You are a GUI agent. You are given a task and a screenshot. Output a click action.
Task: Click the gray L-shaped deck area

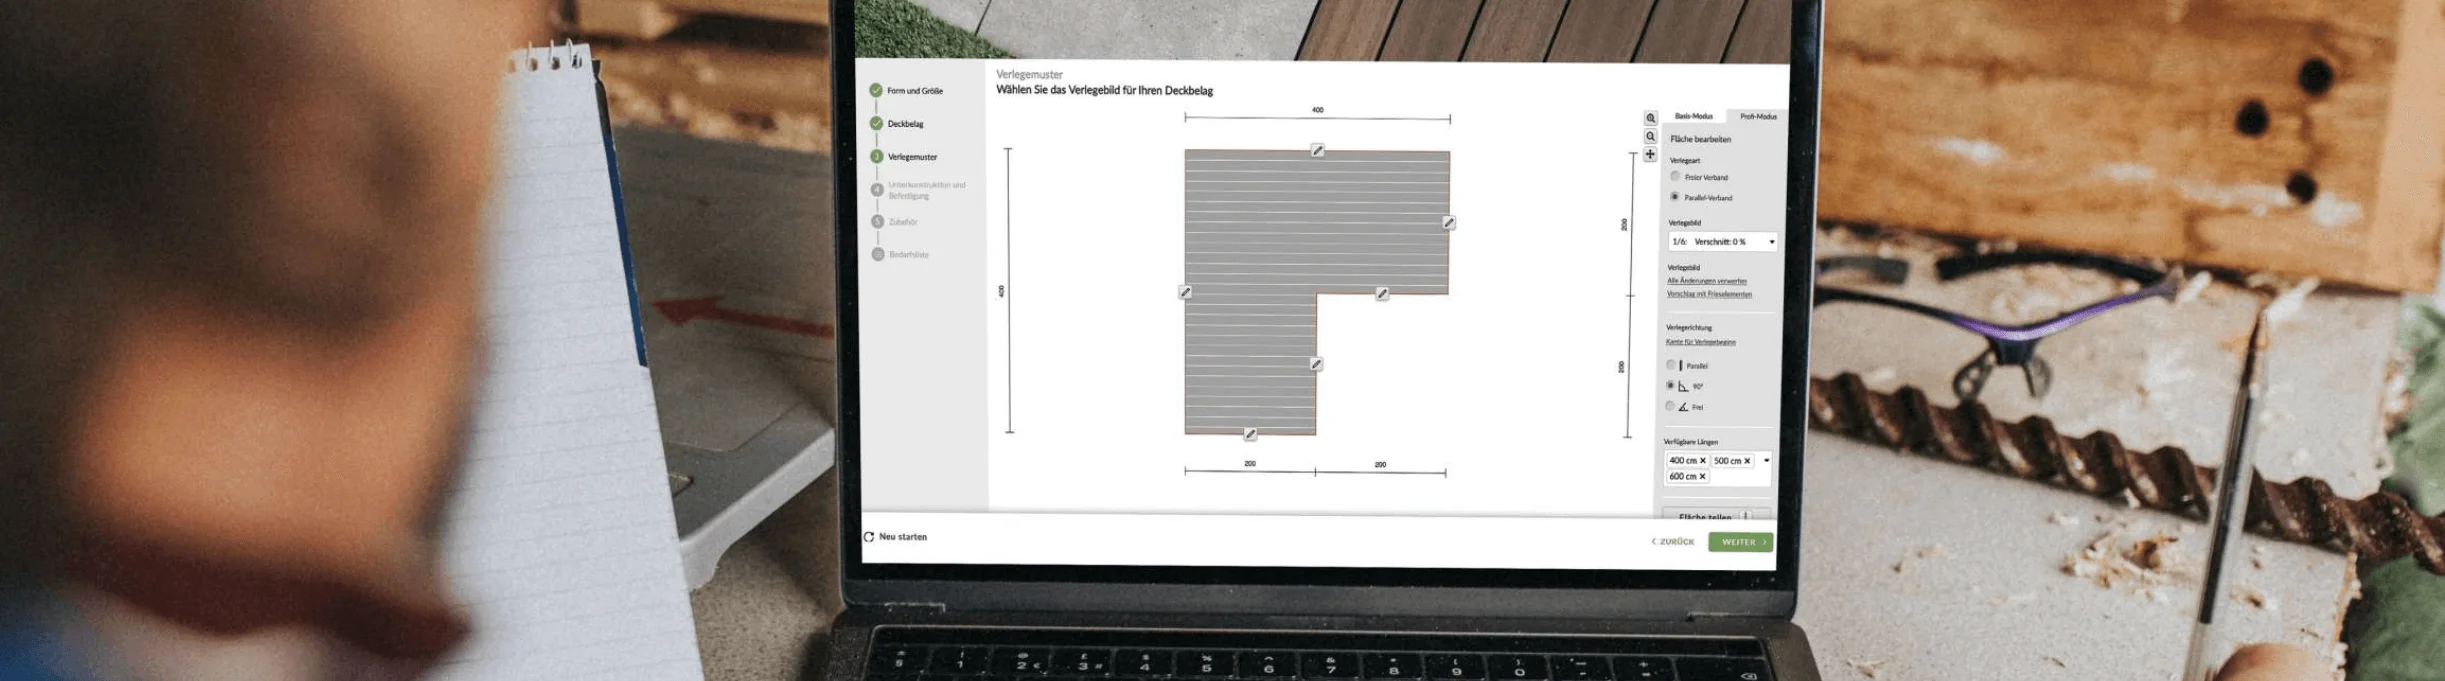tap(1250, 290)
